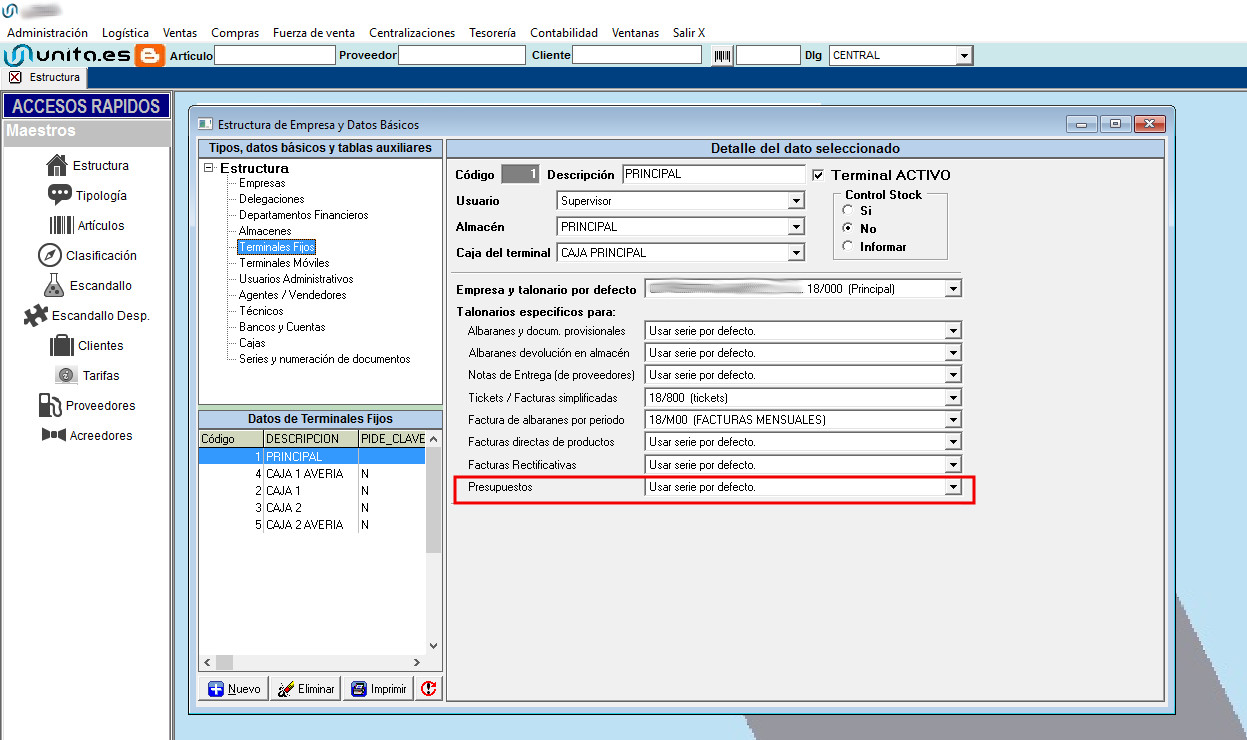Viewport: 1247px width, 740px height.
Task: Select Empresas in the Estructura tree
Action: pos(262,183)
